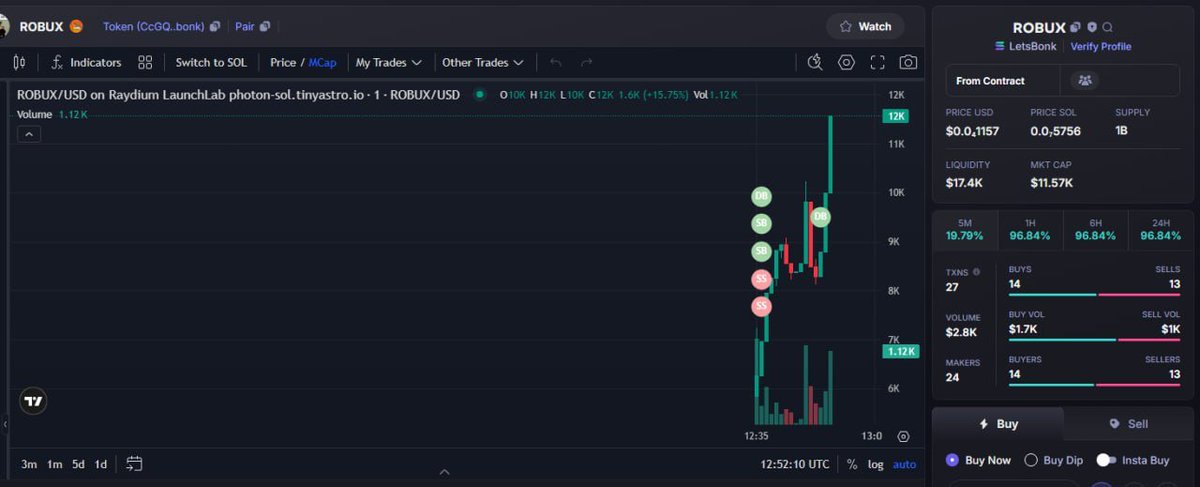Add ROBUX to watchlist with Watch
This screenshot has height=487, width=1200.
(x=865, y=26)
